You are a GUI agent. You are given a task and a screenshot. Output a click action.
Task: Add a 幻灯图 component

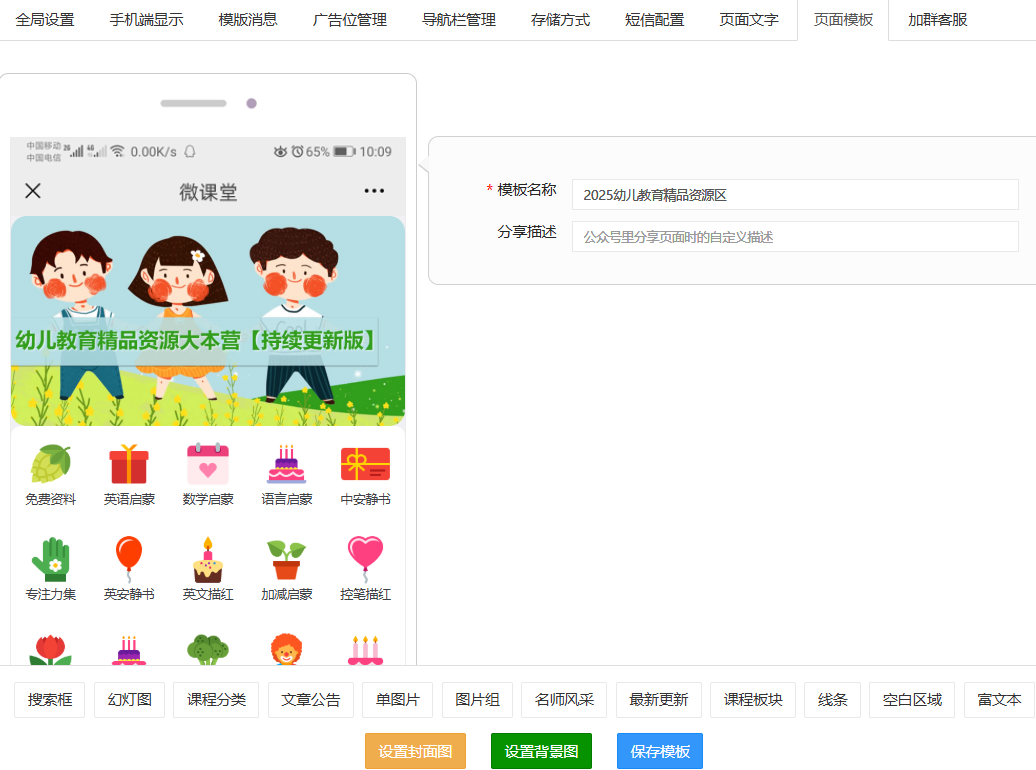click(129, 700)
